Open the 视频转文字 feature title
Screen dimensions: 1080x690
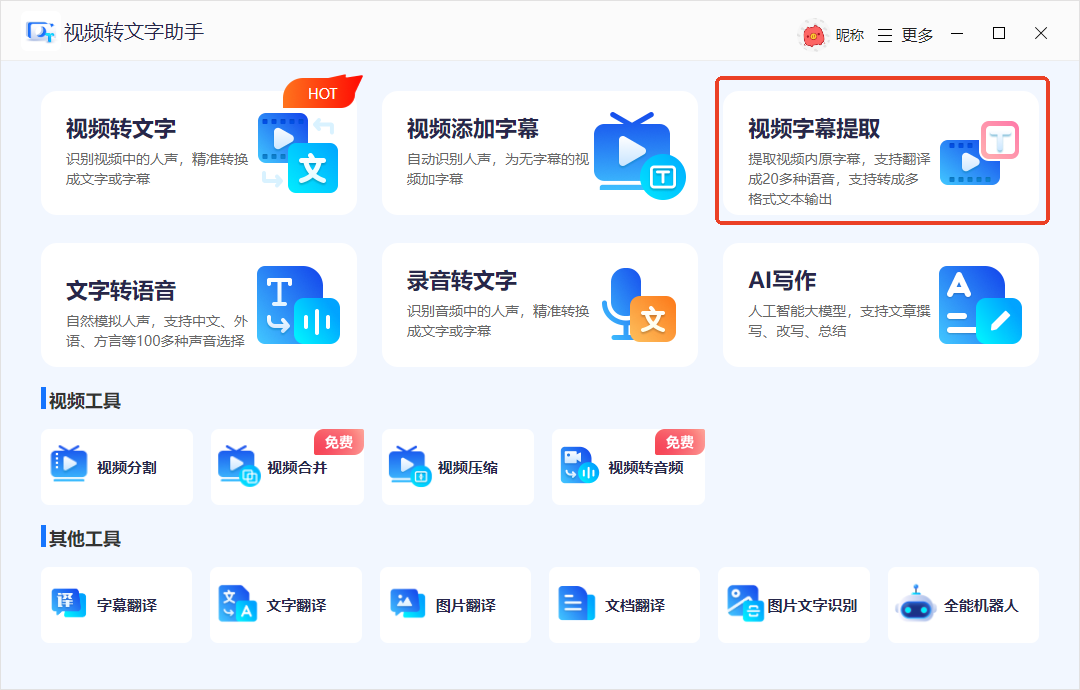coord(121,129)
